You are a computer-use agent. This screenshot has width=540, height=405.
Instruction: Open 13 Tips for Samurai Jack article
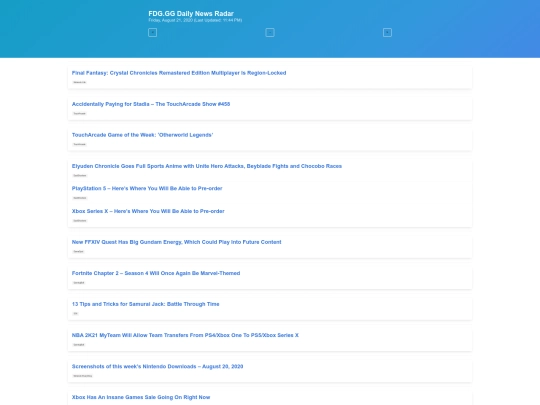[145, 304]
